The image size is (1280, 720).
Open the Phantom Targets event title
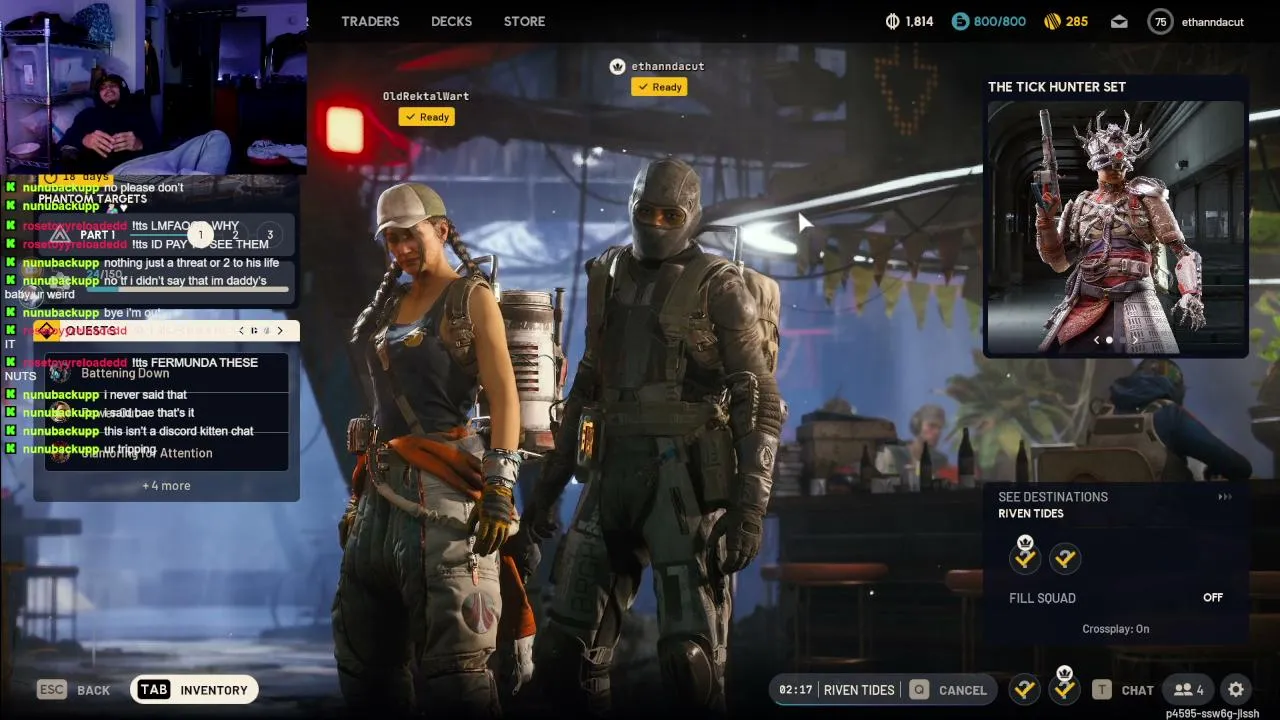(92, 199)
